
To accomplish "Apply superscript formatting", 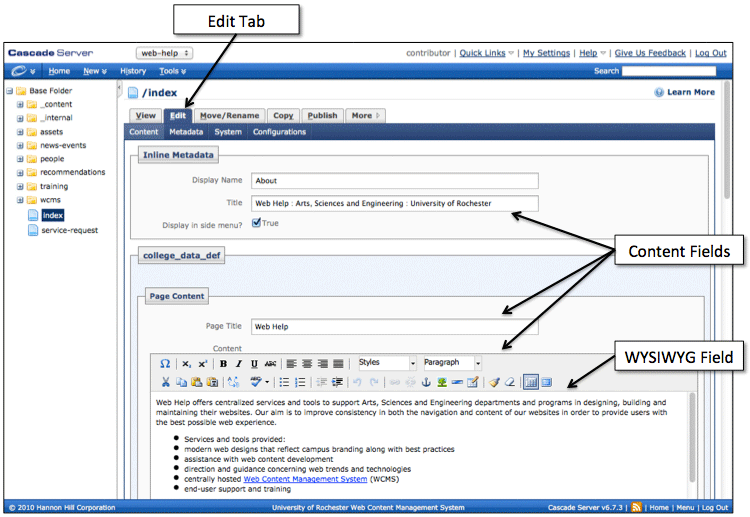I will [x=203, y=364].
